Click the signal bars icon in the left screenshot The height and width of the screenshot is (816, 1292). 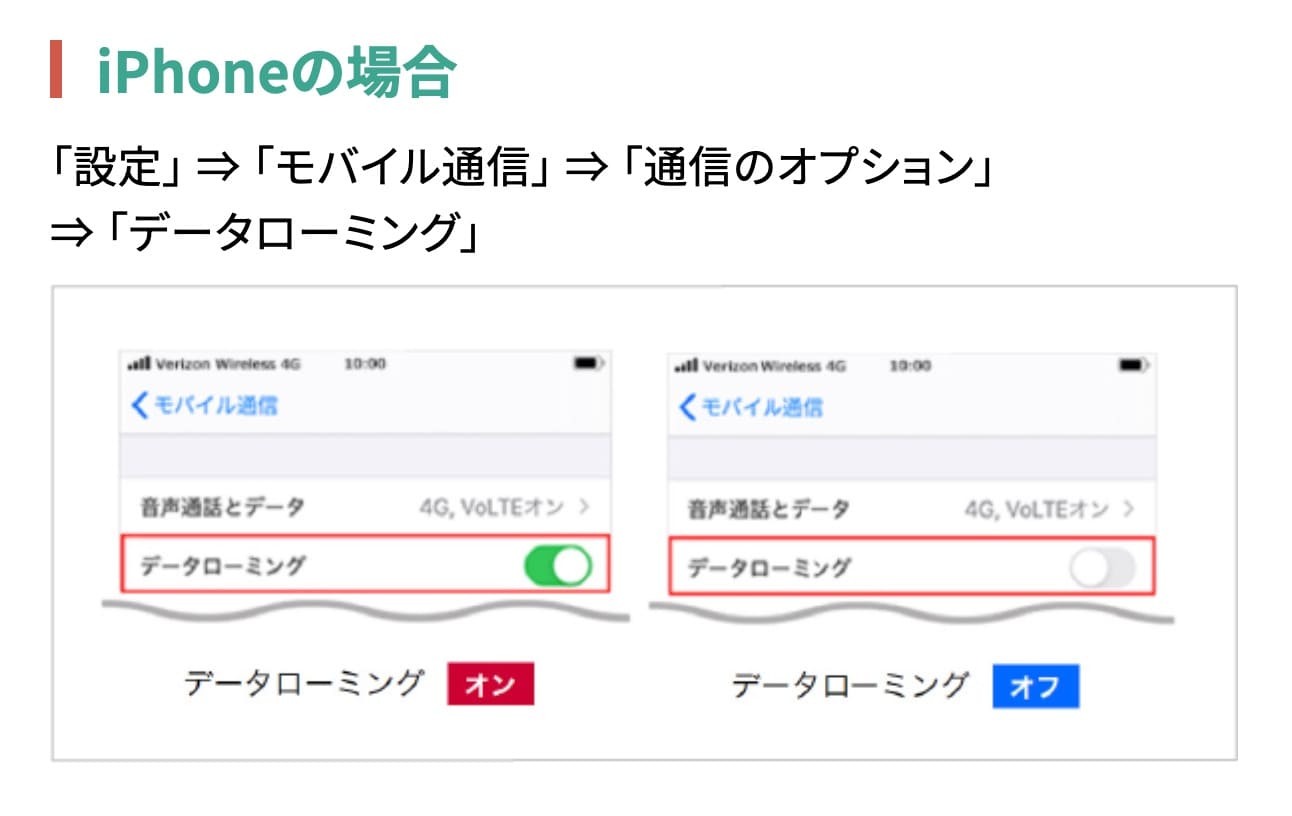(139, 364)
